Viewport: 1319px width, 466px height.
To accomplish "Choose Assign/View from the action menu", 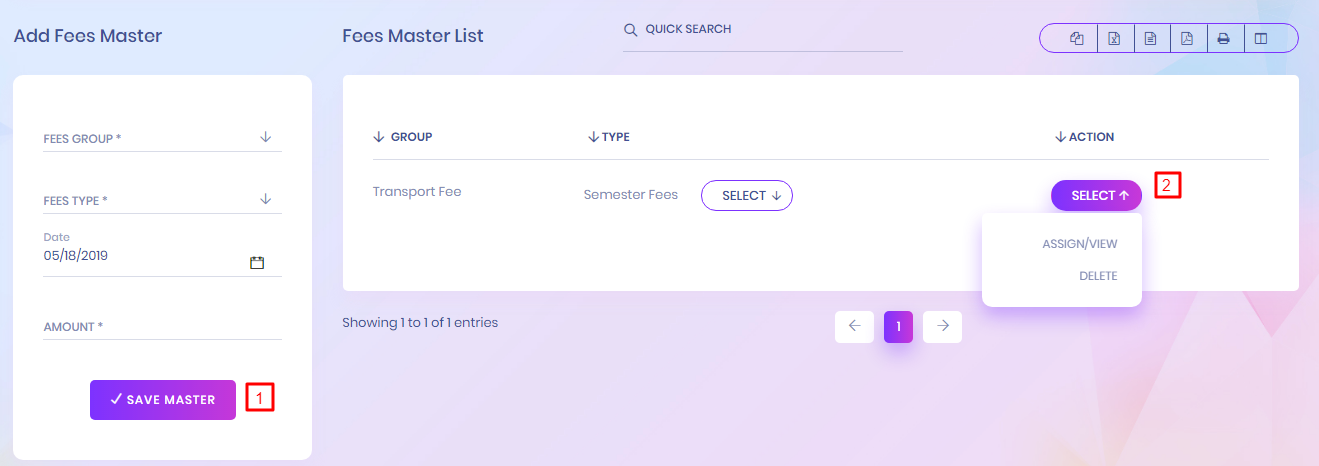I will (x=1079, y=244).
